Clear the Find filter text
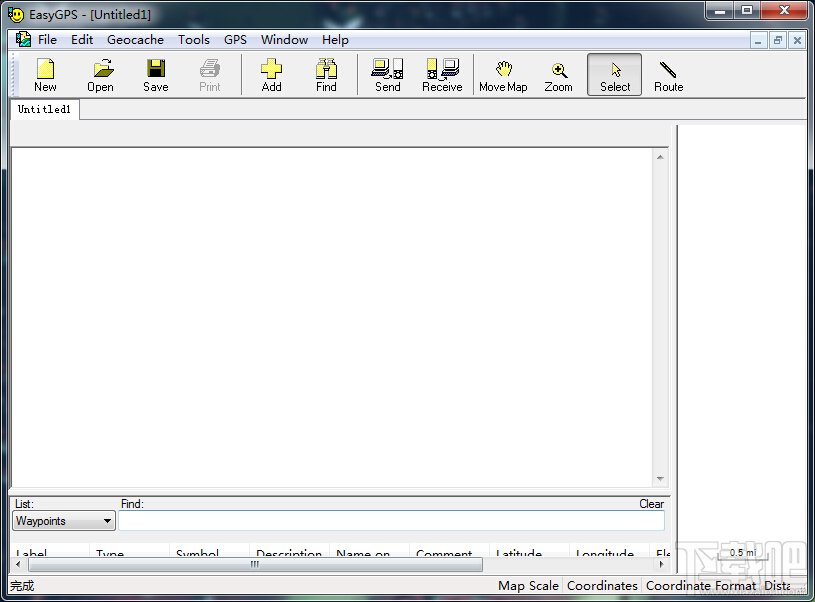815x602 pixels. coord(651,504)
